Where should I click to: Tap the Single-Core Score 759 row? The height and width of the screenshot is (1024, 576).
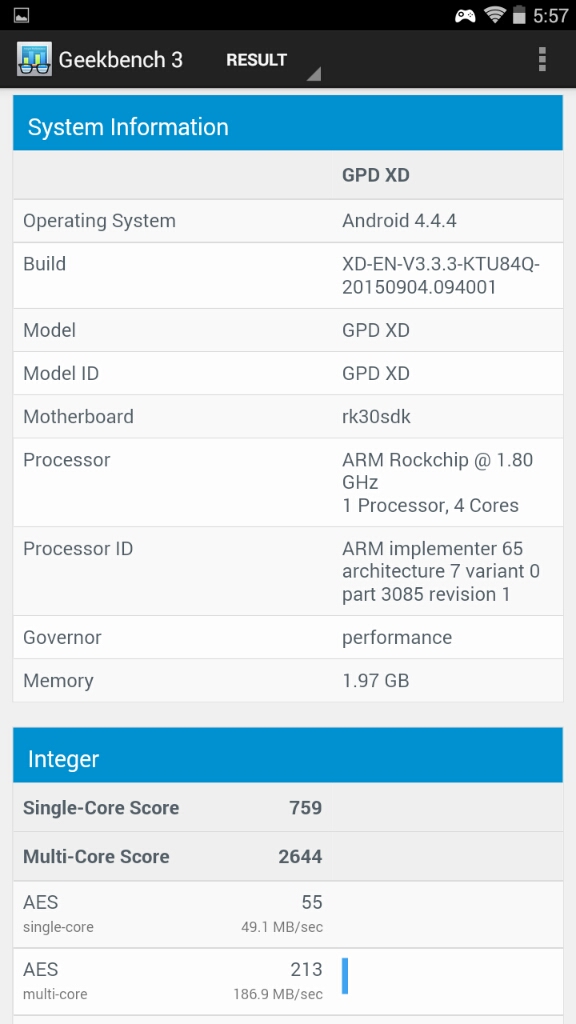click(288, 807)
